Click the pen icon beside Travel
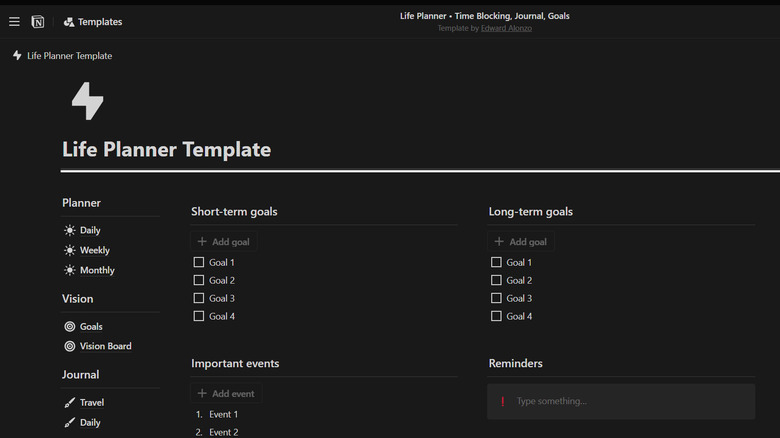This screenshot has height=438, width=780. 70,402
